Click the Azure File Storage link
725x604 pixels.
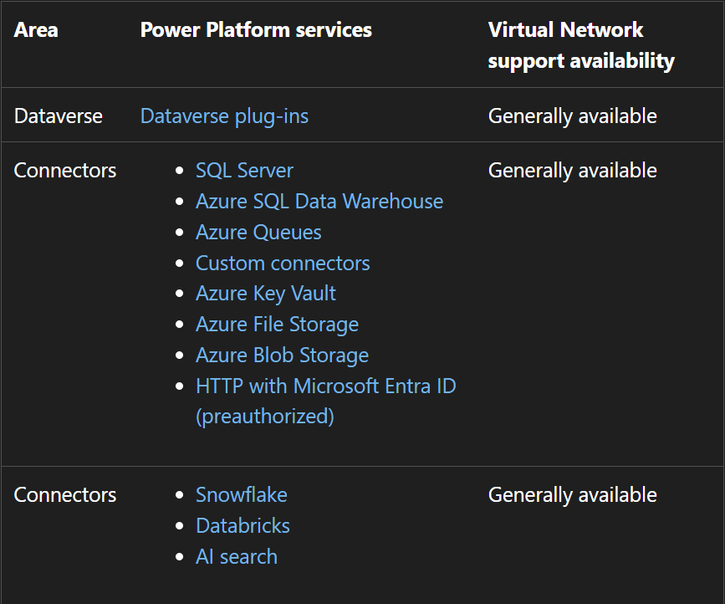[x=277, y=324]
